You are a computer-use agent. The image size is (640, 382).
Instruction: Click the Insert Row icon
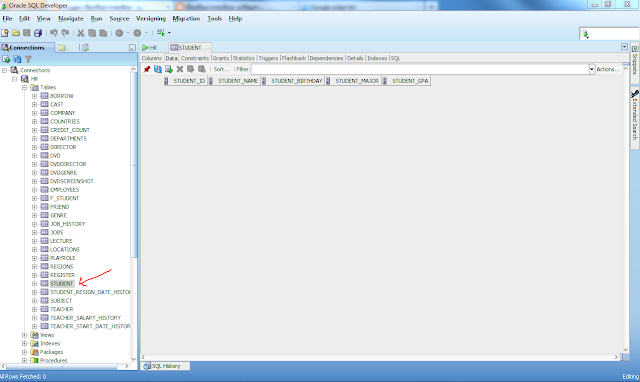(169, 69)
